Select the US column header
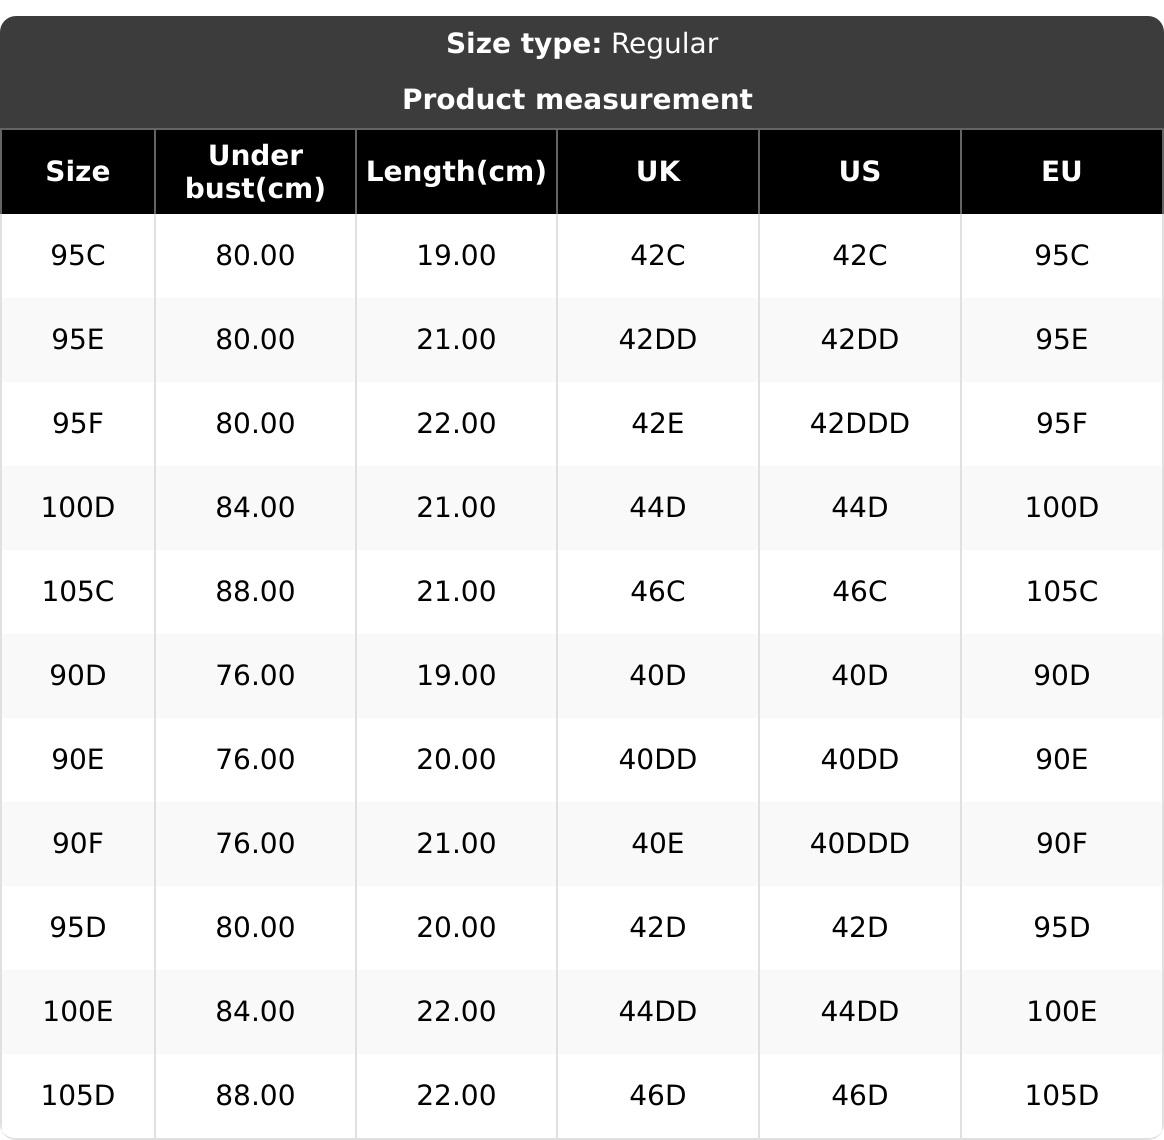This screenshot has width=1164, height=1140. 860,171
